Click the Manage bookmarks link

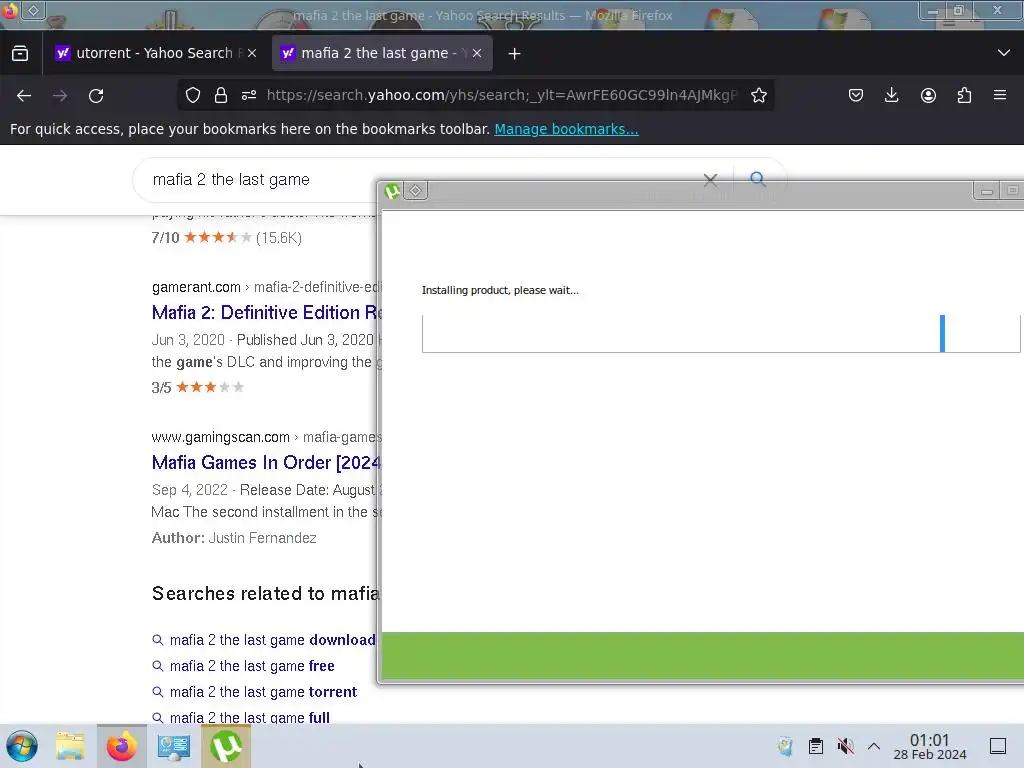566,129
